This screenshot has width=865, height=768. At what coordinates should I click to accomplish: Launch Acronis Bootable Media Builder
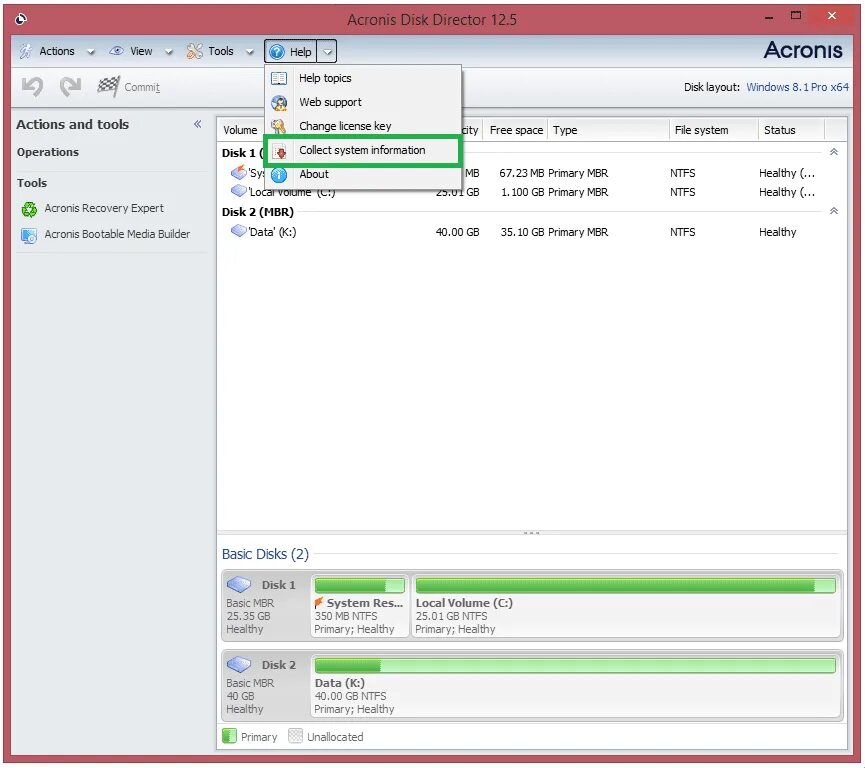point(117,234)
